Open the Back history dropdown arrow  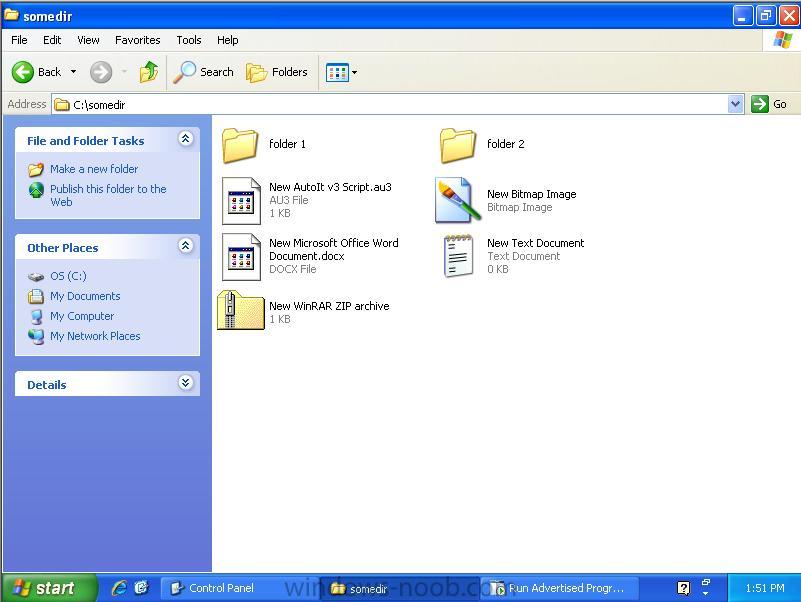(74, 72)
